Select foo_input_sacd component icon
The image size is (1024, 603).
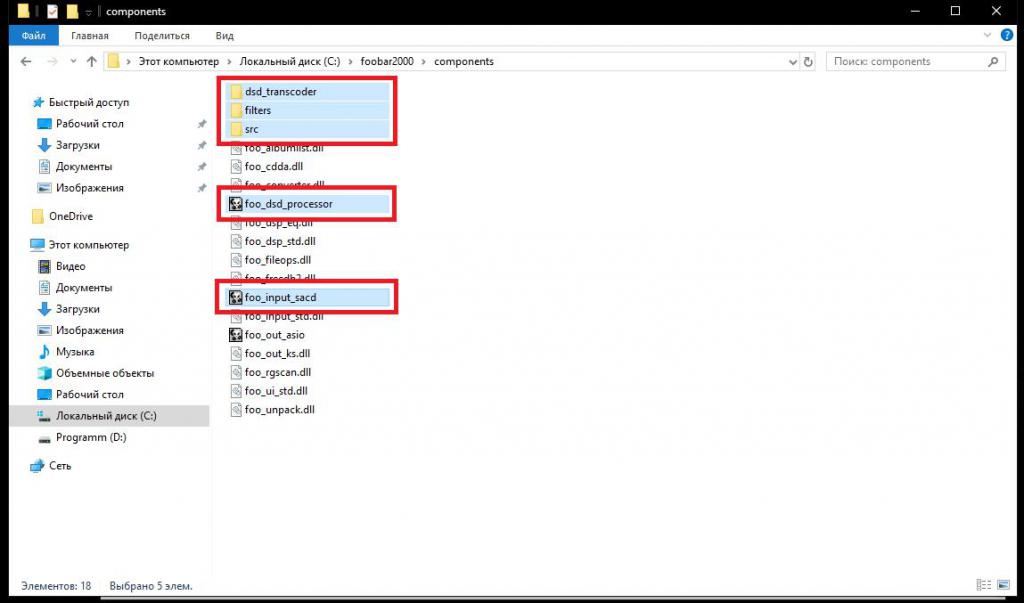pos(236,298)
